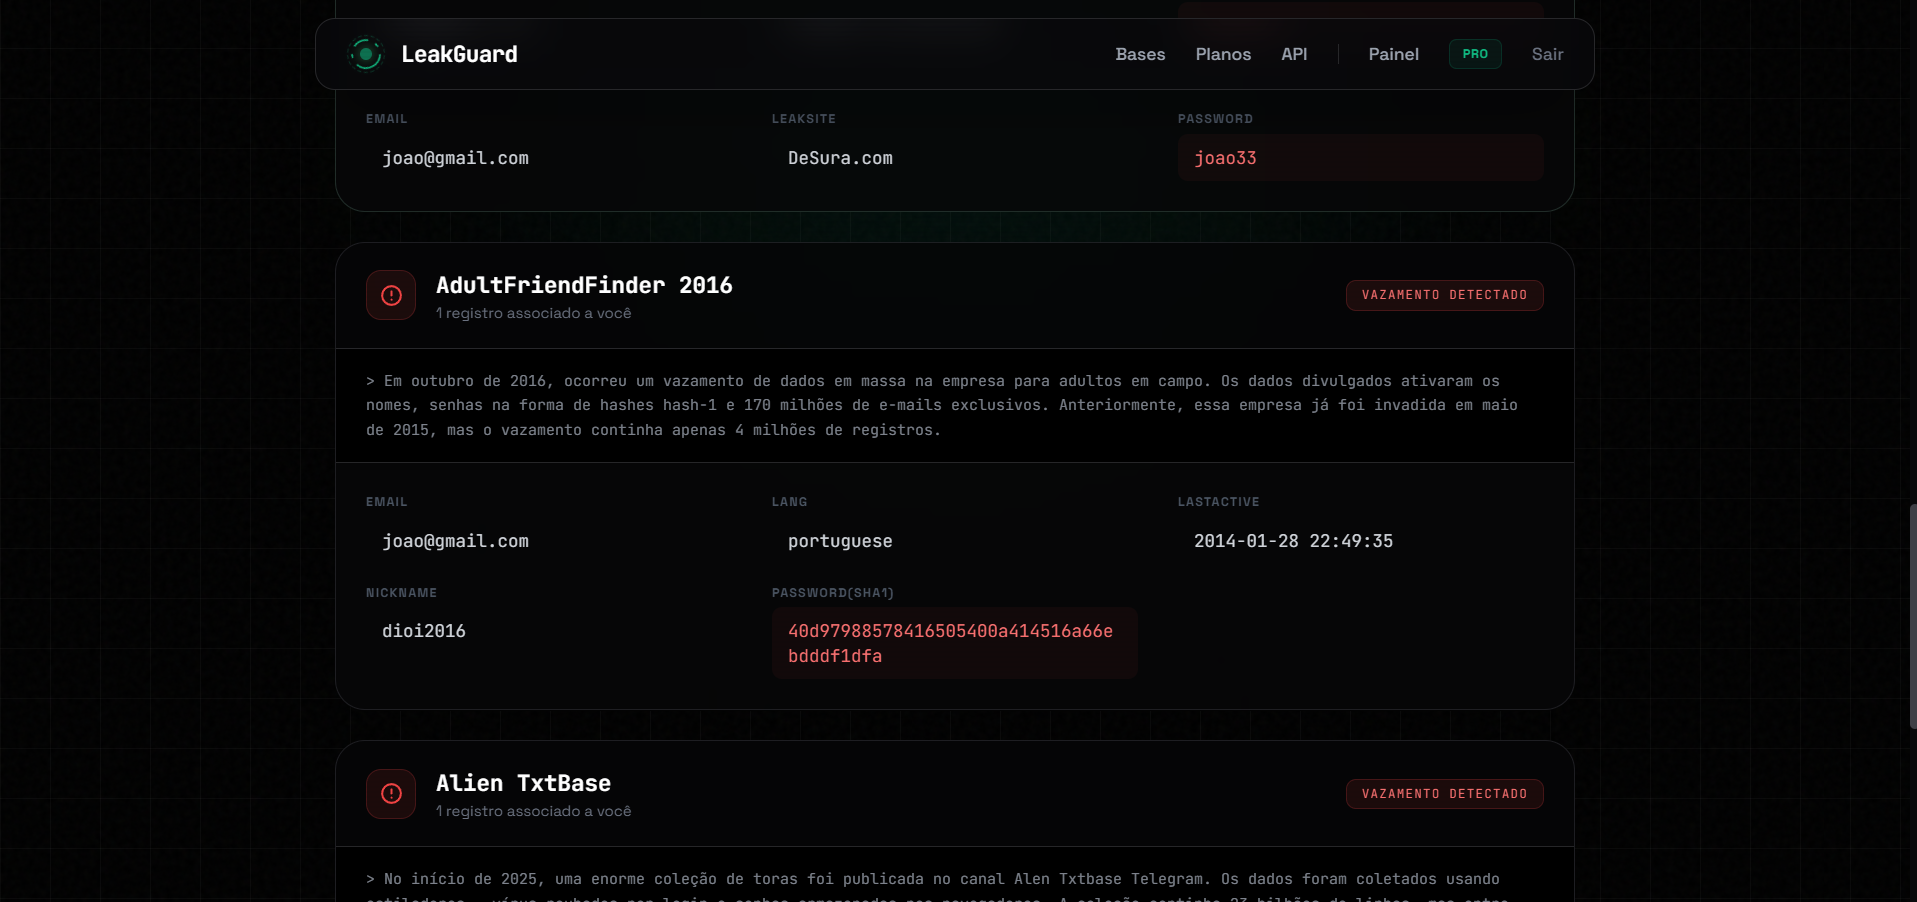Image resolution: width=1917 pixels, height=902 pixels.
Task: Select the lang value portuguese
Action: click(840, 541)
